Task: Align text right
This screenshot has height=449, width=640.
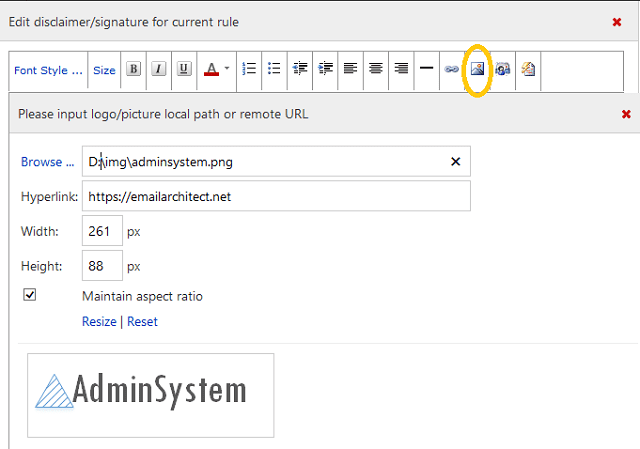Action: 401,68
